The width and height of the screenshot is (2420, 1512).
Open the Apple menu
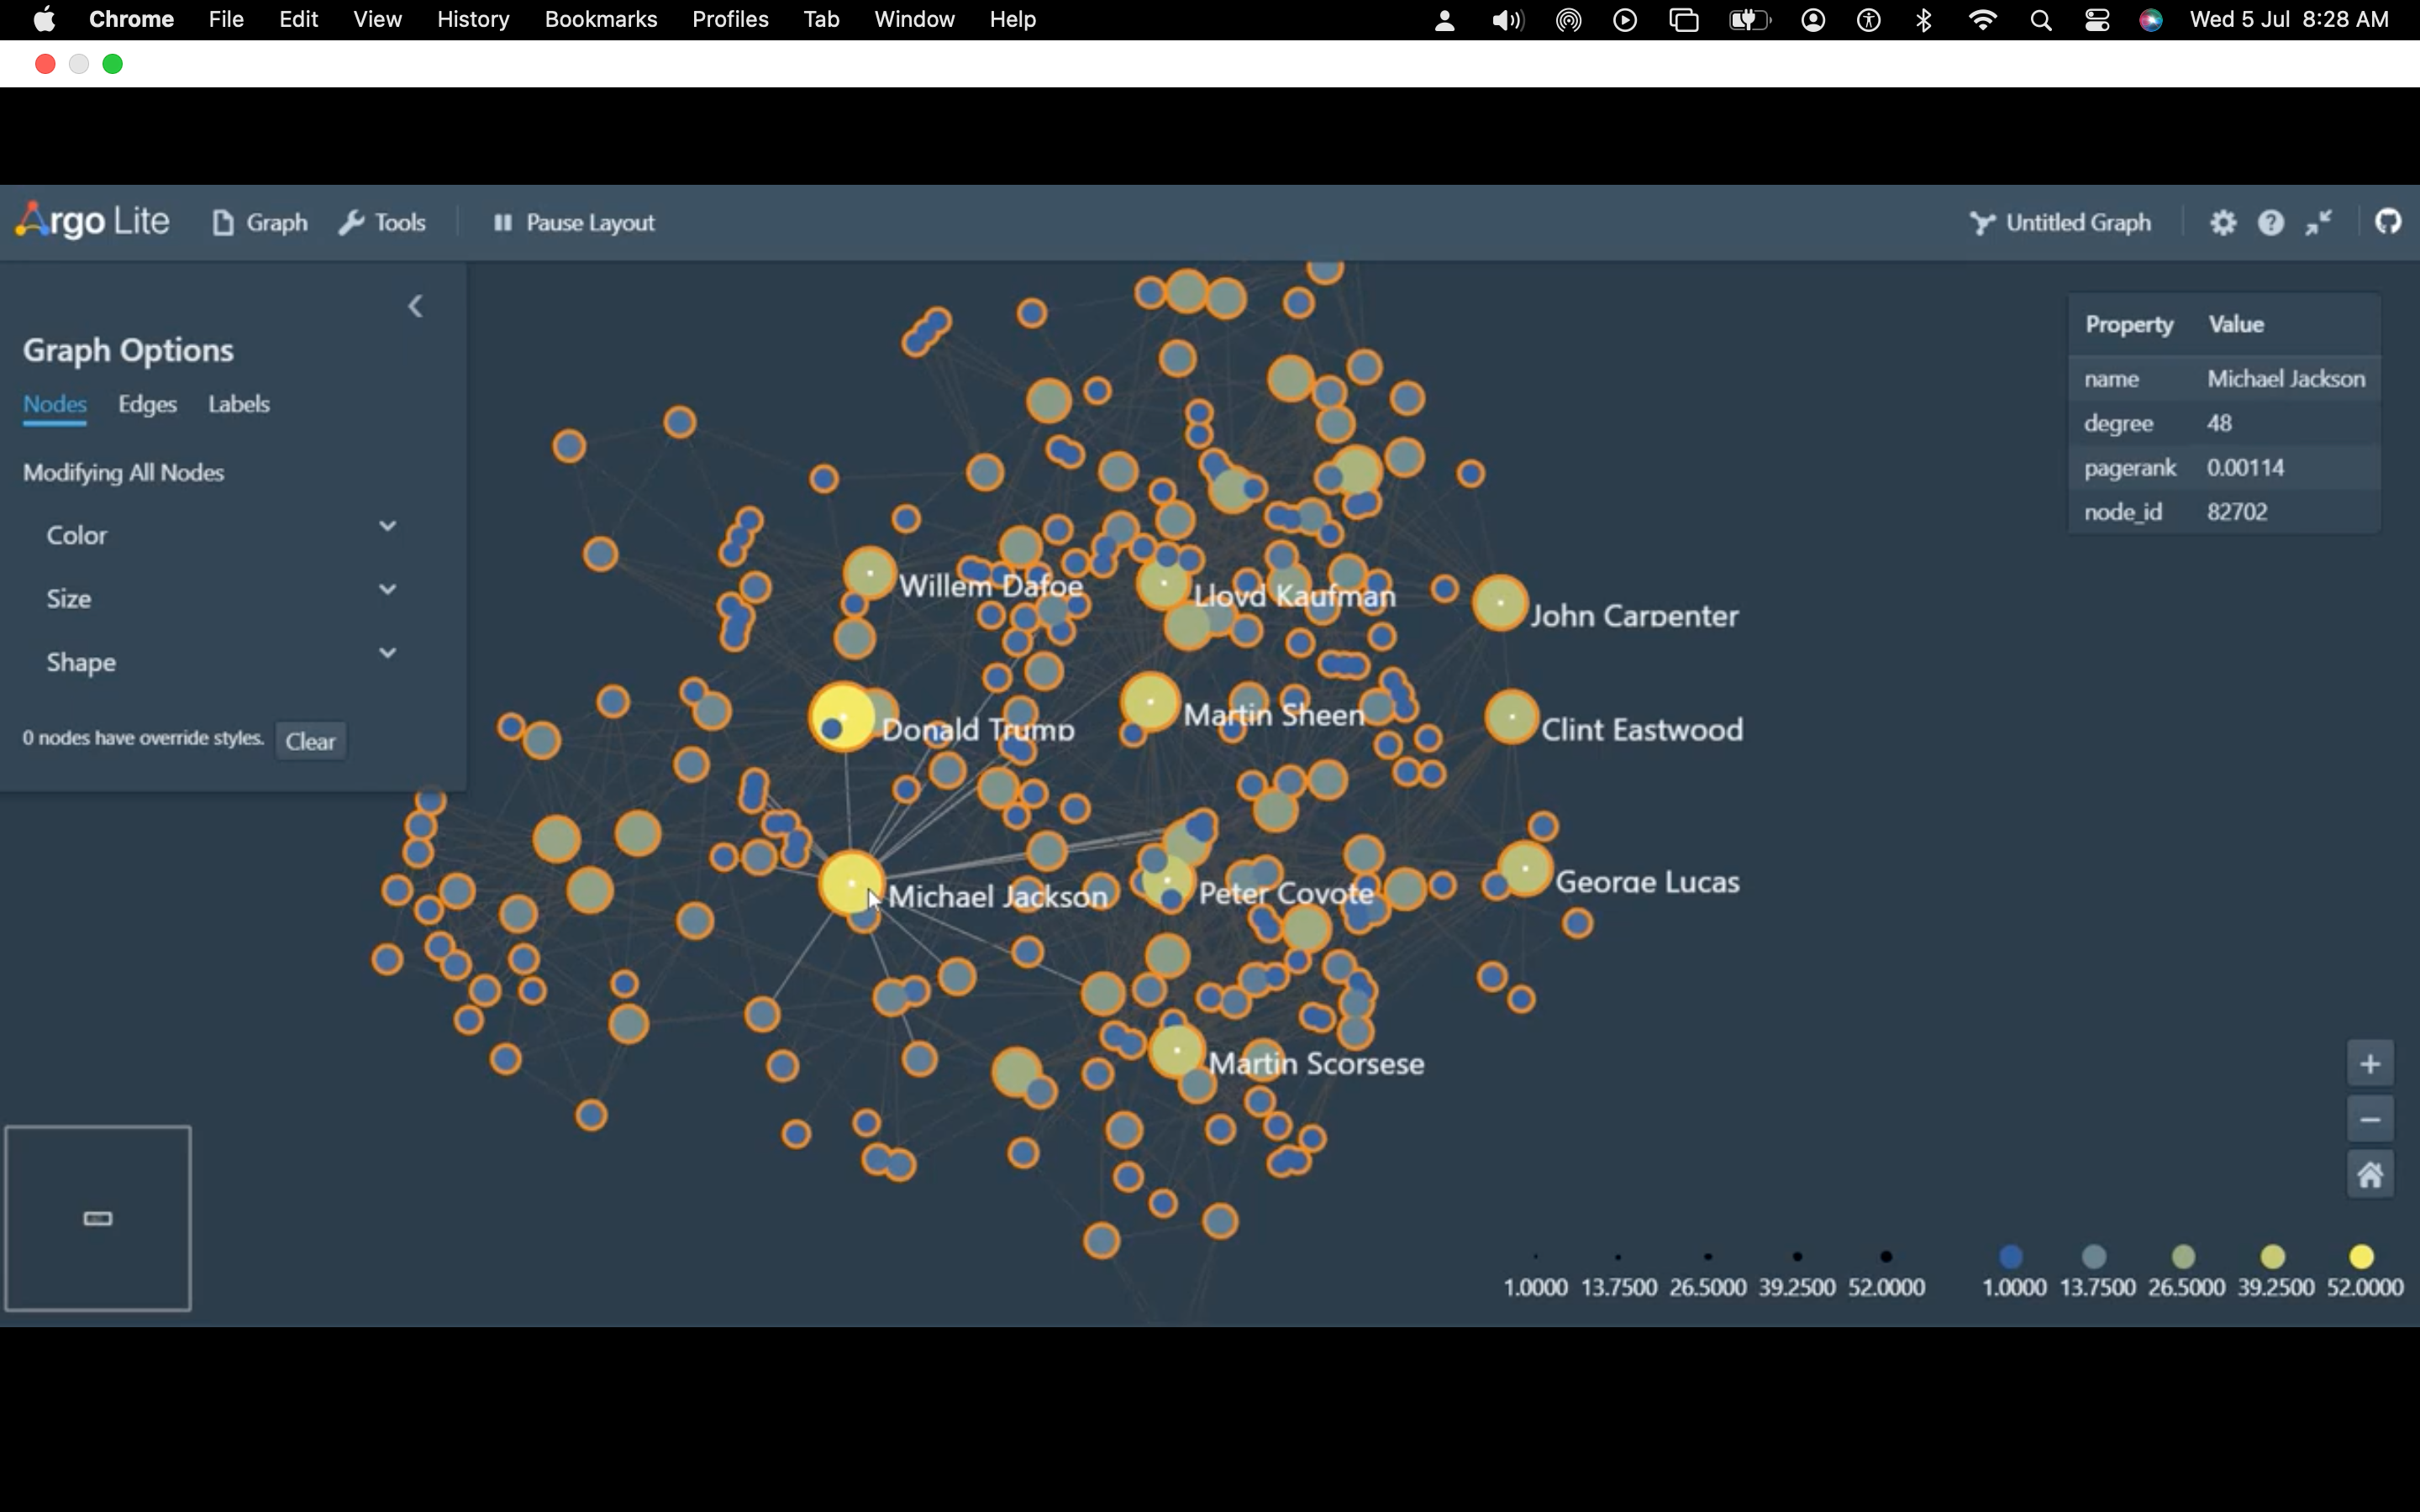pyautogui.click(x=44, y=19)
